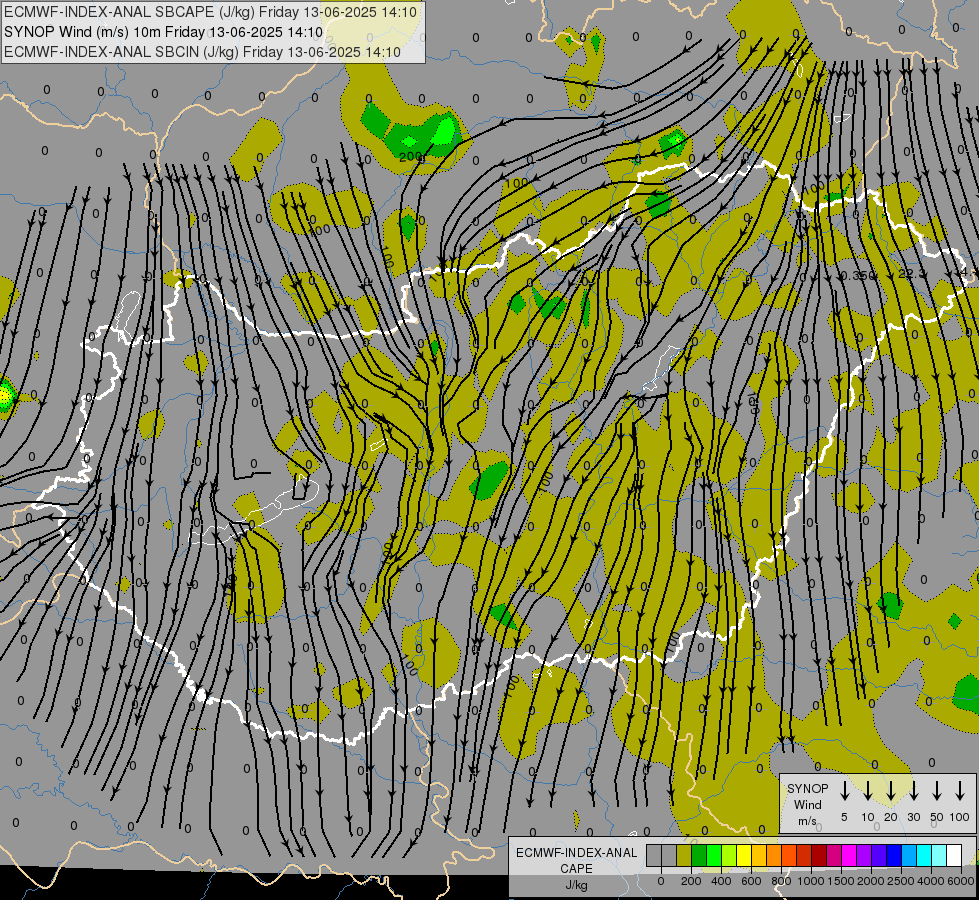Viewport: 979px width, 900px height.
Task: Click the number 100 in wind legend
Action: [x=960, y=817]
